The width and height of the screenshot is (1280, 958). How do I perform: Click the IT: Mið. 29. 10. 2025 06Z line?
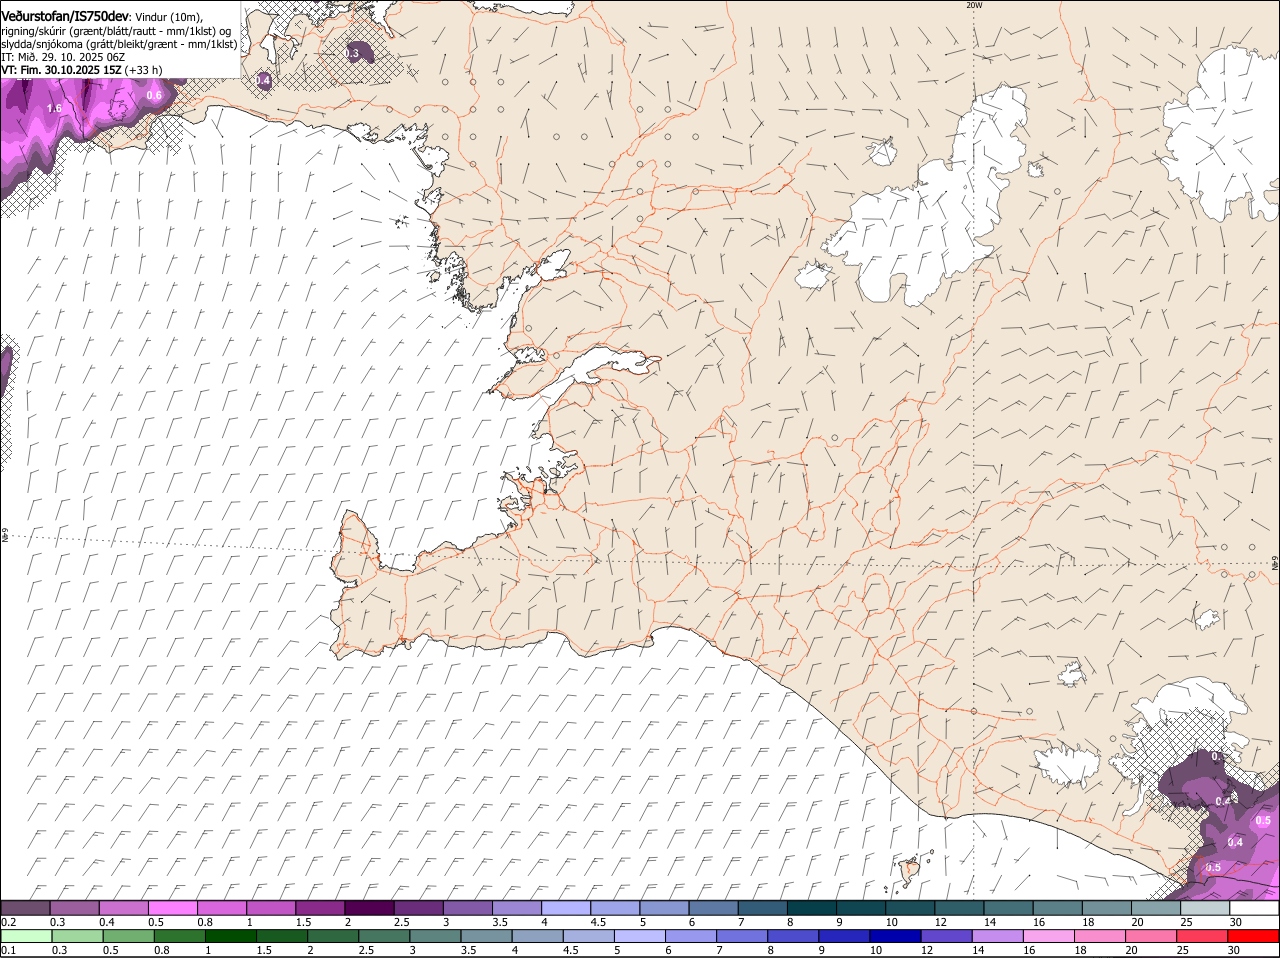pos(63,57)
